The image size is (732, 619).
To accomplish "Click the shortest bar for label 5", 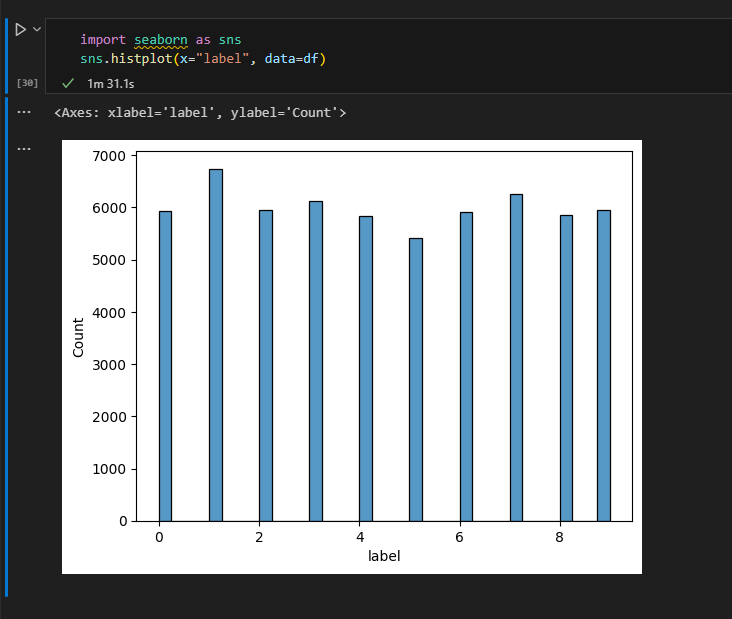I will pos(416,380).
